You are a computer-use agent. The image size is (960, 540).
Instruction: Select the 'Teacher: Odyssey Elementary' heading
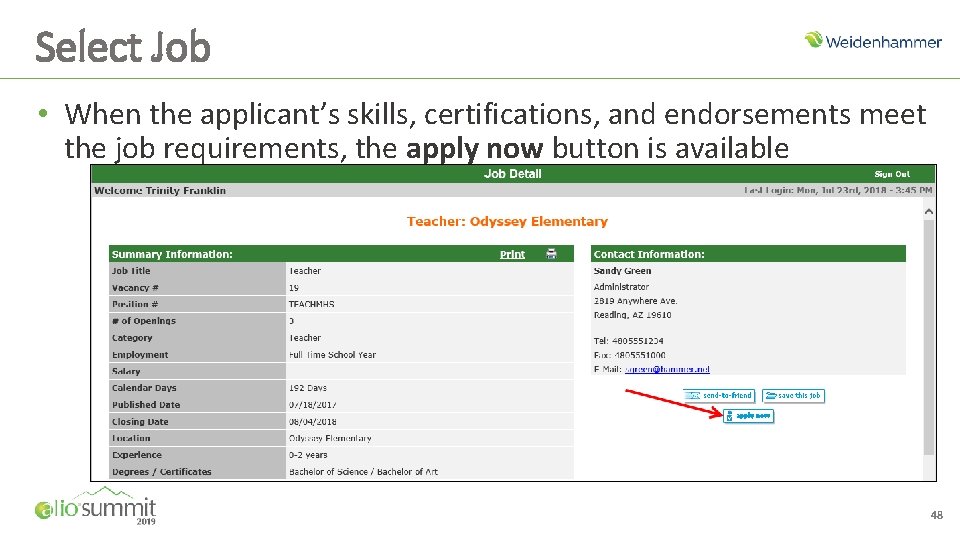(507, 221)
